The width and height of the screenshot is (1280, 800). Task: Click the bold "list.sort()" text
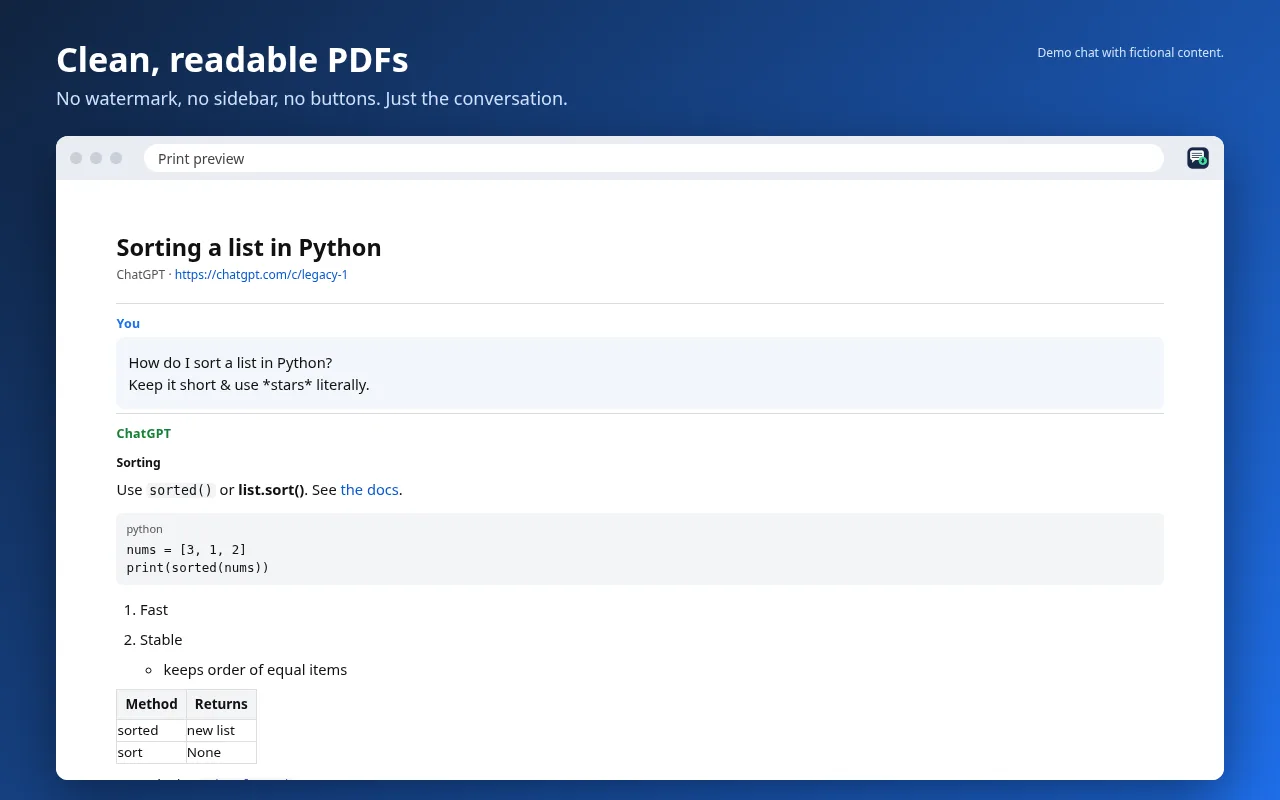coord(271,490)
